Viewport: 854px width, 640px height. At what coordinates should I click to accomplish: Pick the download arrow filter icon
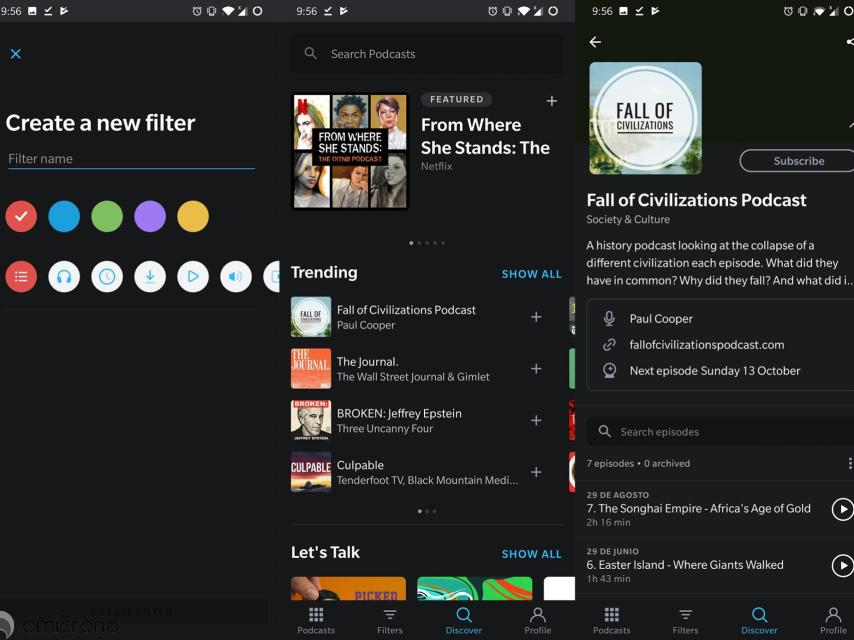(x=150, y=276)
